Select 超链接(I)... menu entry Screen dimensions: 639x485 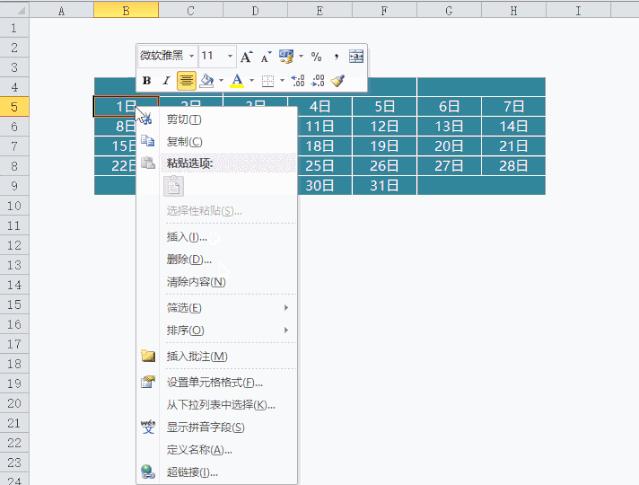tap(216, 472)
